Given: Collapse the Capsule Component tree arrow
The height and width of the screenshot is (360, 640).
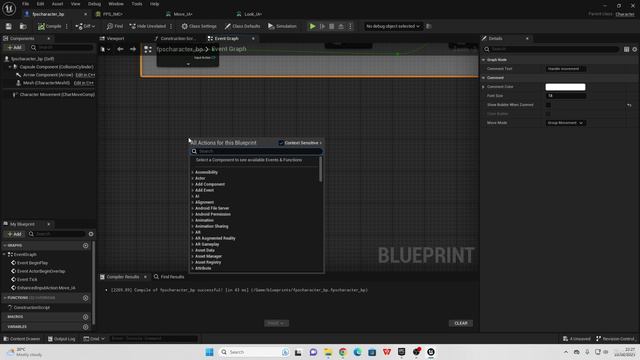Looking at the screenshot, I should [x=10, y=67].
